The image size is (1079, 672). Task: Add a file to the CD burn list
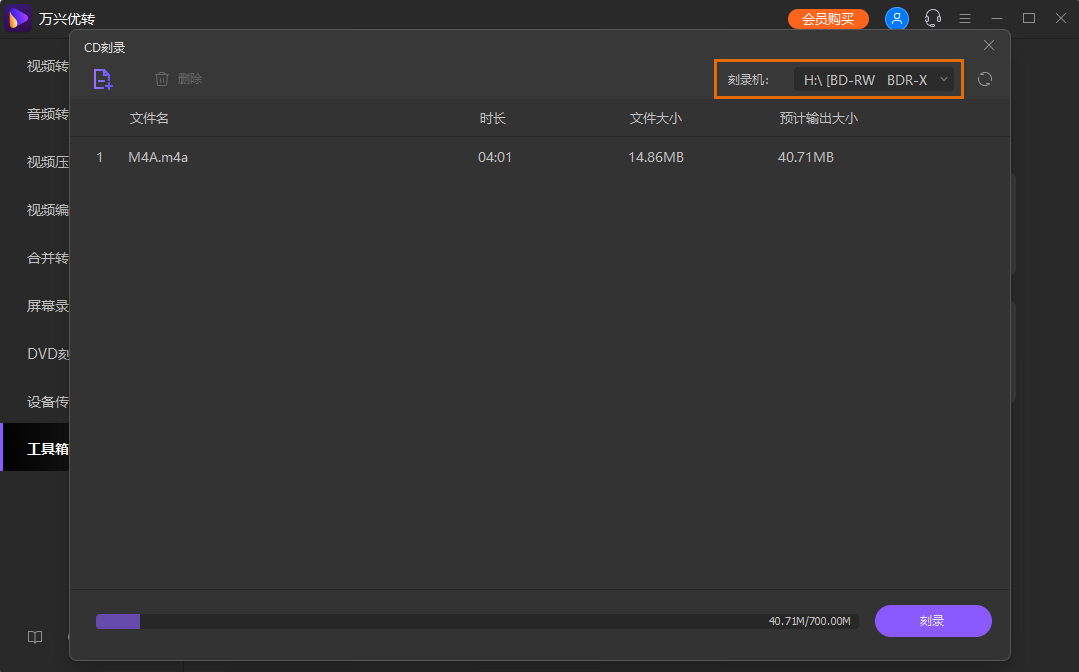click(x=103, y=79)
